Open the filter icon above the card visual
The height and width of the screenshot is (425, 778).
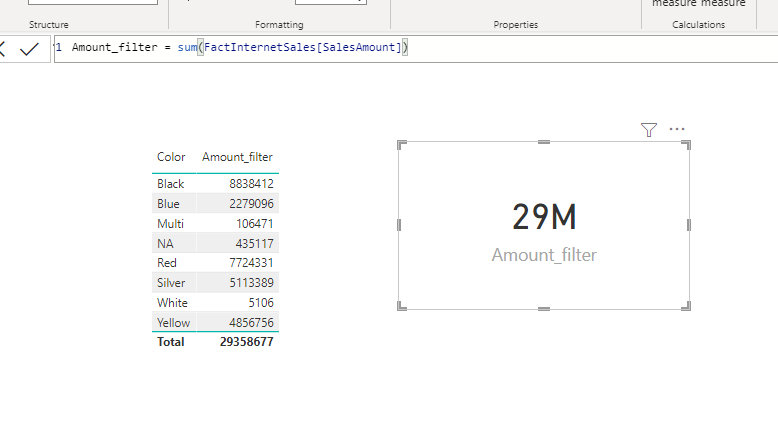pyautogui.click(x=648, y=130)
